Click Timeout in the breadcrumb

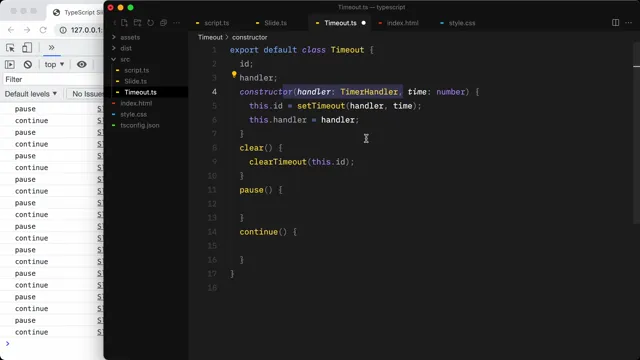pos(210,37)
